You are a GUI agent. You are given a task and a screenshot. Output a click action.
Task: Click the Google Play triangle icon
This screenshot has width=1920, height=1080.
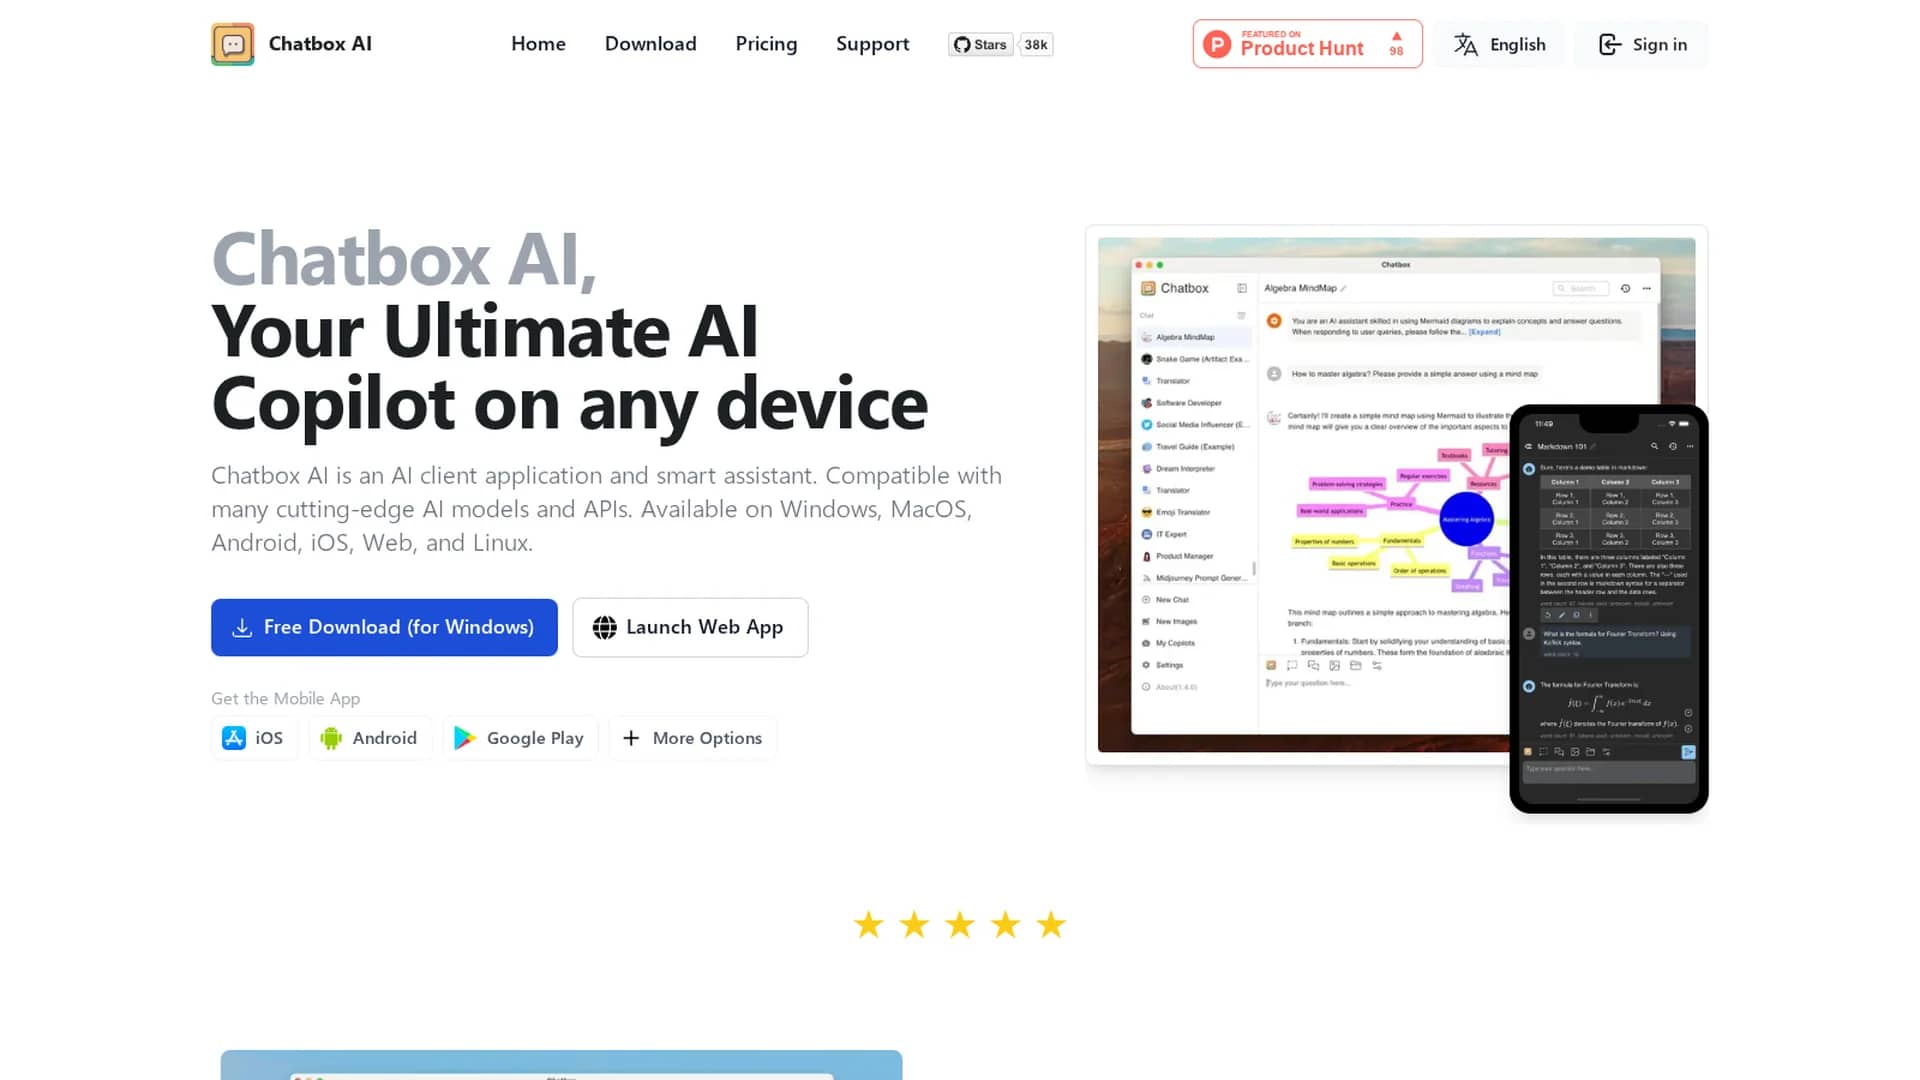coord(465,738)
